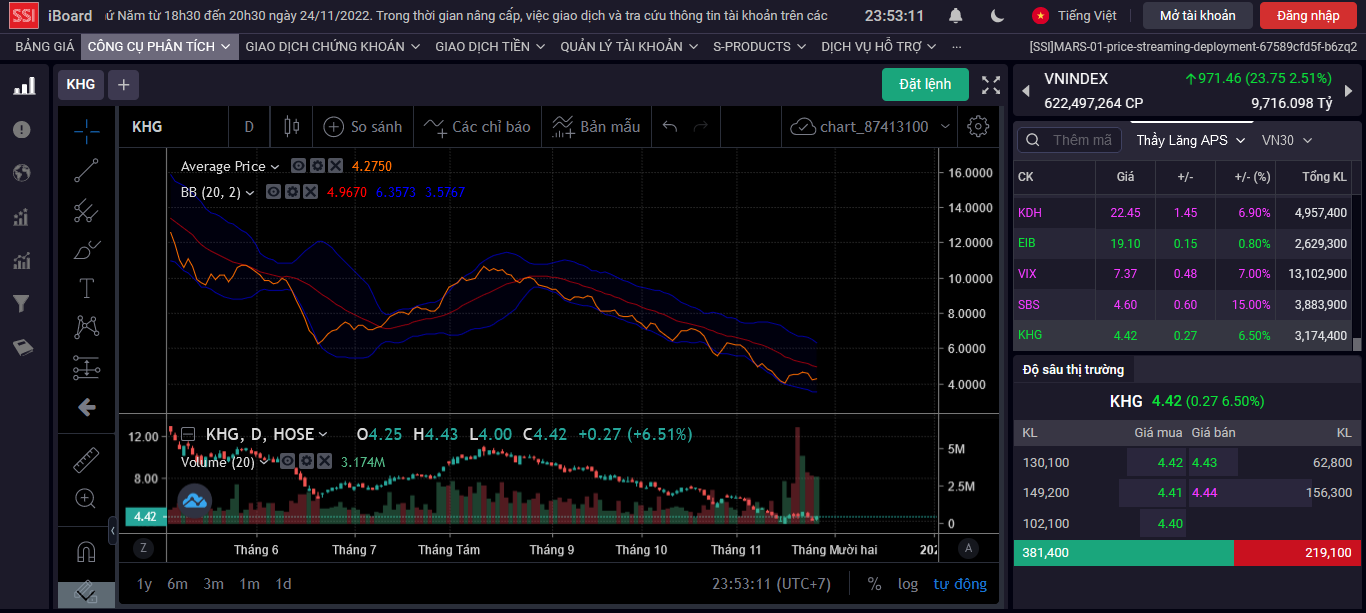The image size is (1366, 613).
Task: Activate the zoom in magnifier tool
Action: (x=87, y=499)
